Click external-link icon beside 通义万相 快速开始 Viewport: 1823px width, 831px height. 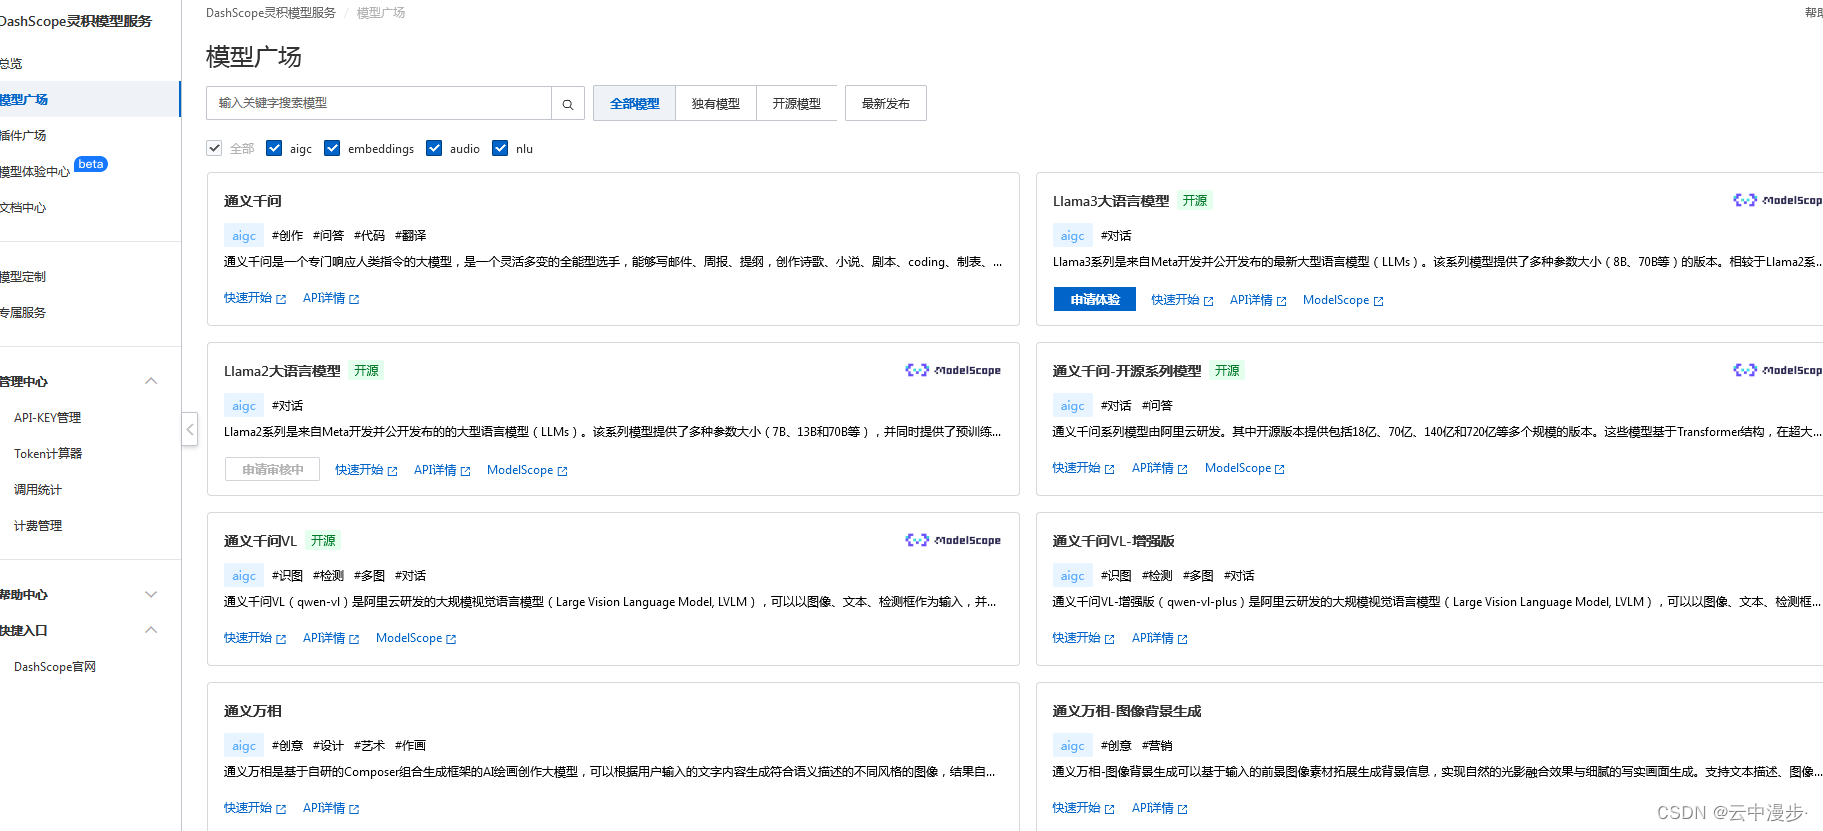(281, 809)
